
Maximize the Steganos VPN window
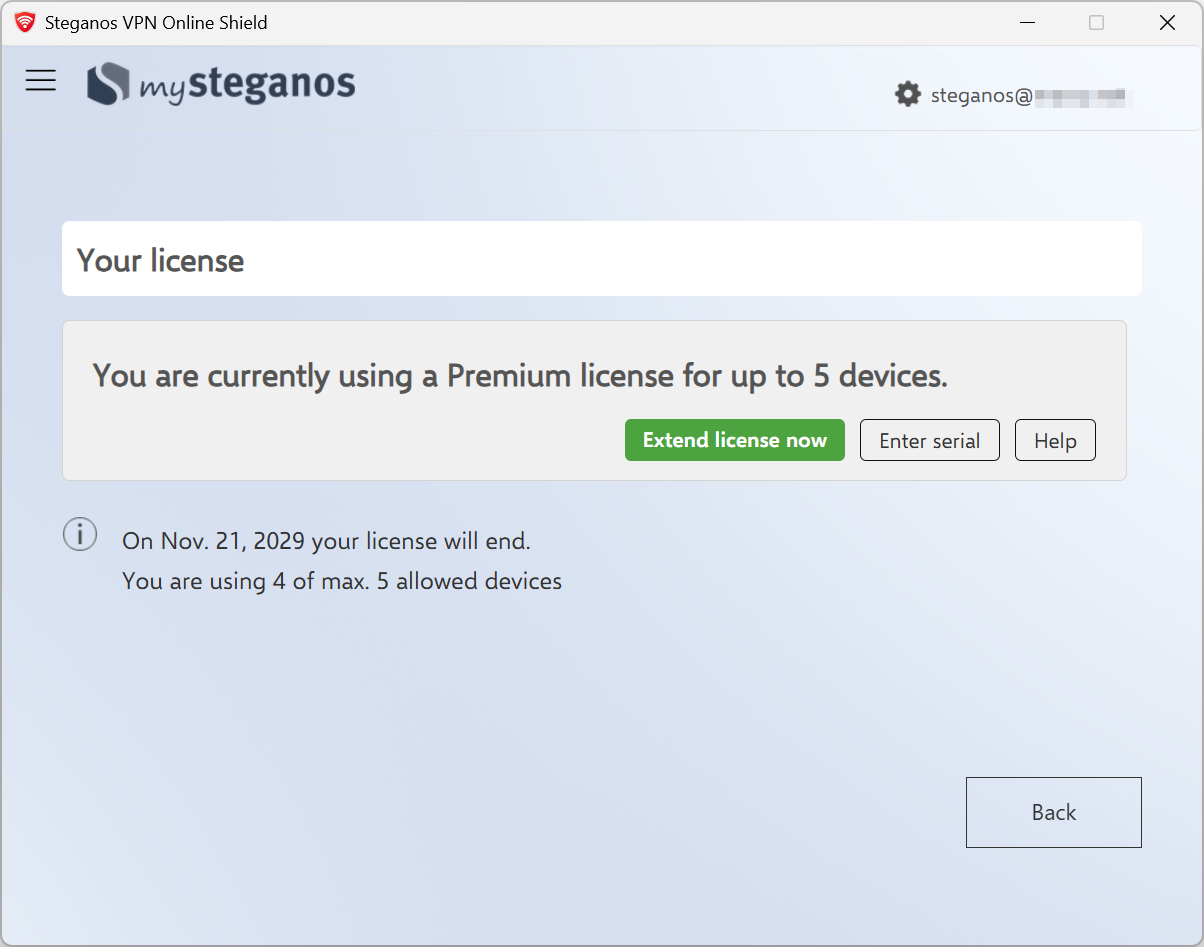[1096, 22]
